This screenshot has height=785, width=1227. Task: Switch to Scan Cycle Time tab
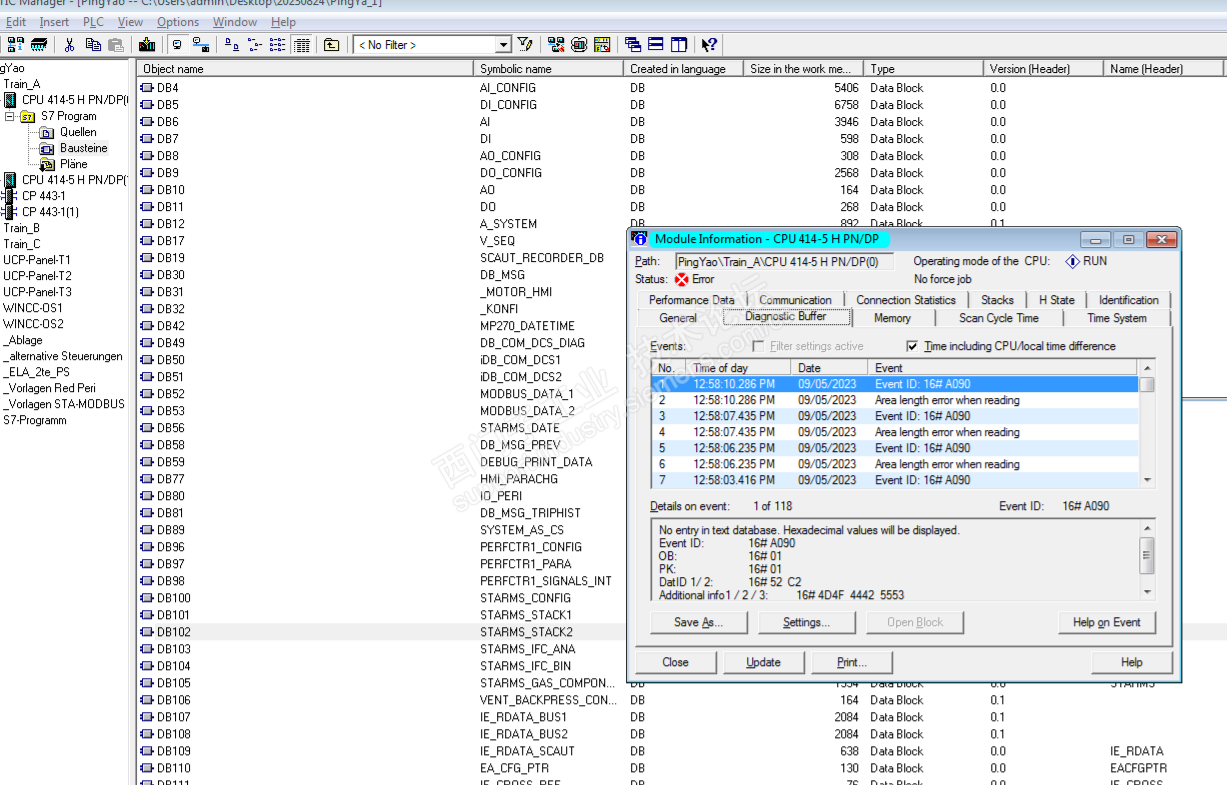tap(998, 318)
